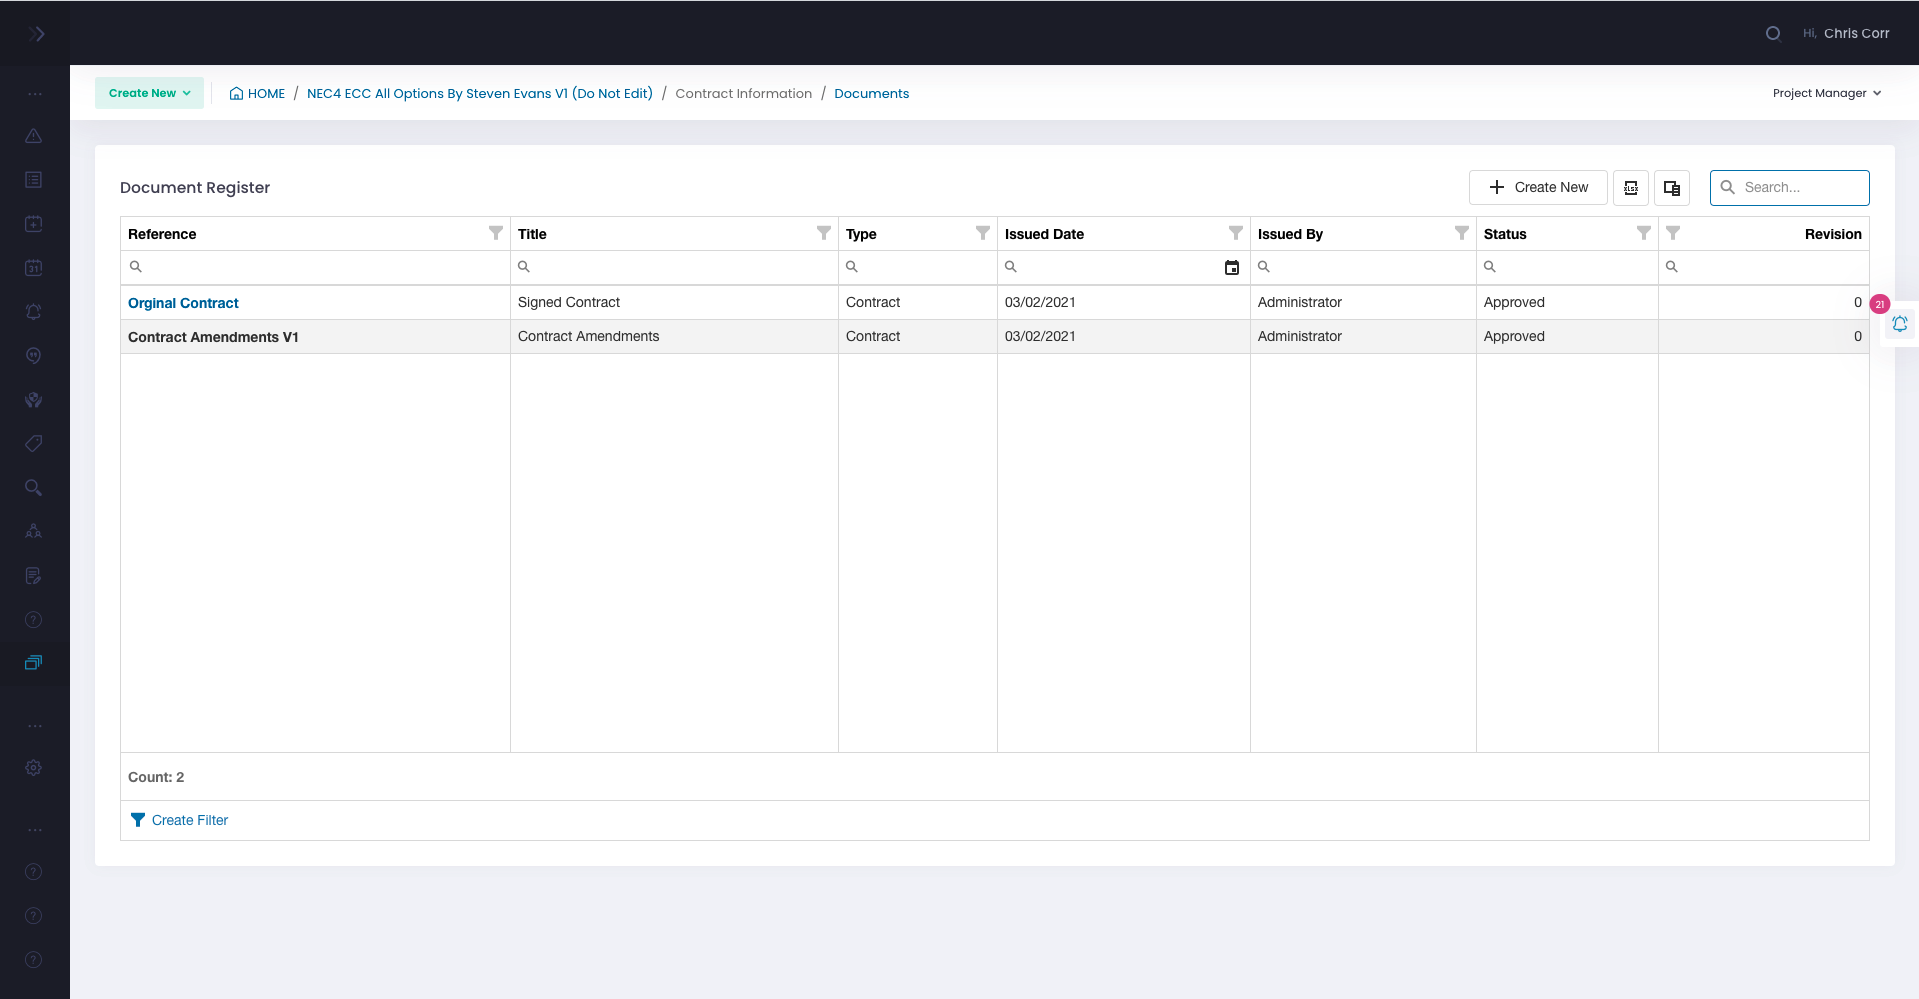Image resolution: width=1919 pixels, height=999 pixels.
Task: Sort by the Title column header
Action: 532,234
